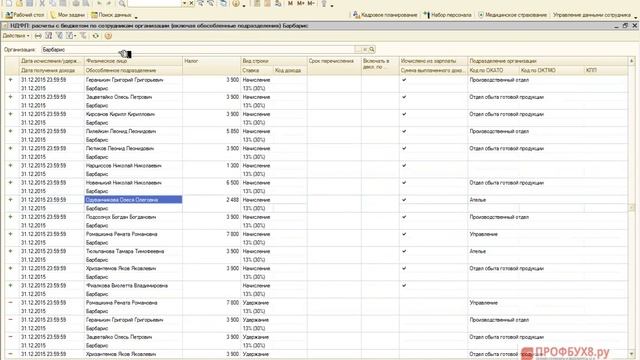Viewport: 640px width, 360px height.
Task: Clear the Организация field with the X button
Action: 365,49
